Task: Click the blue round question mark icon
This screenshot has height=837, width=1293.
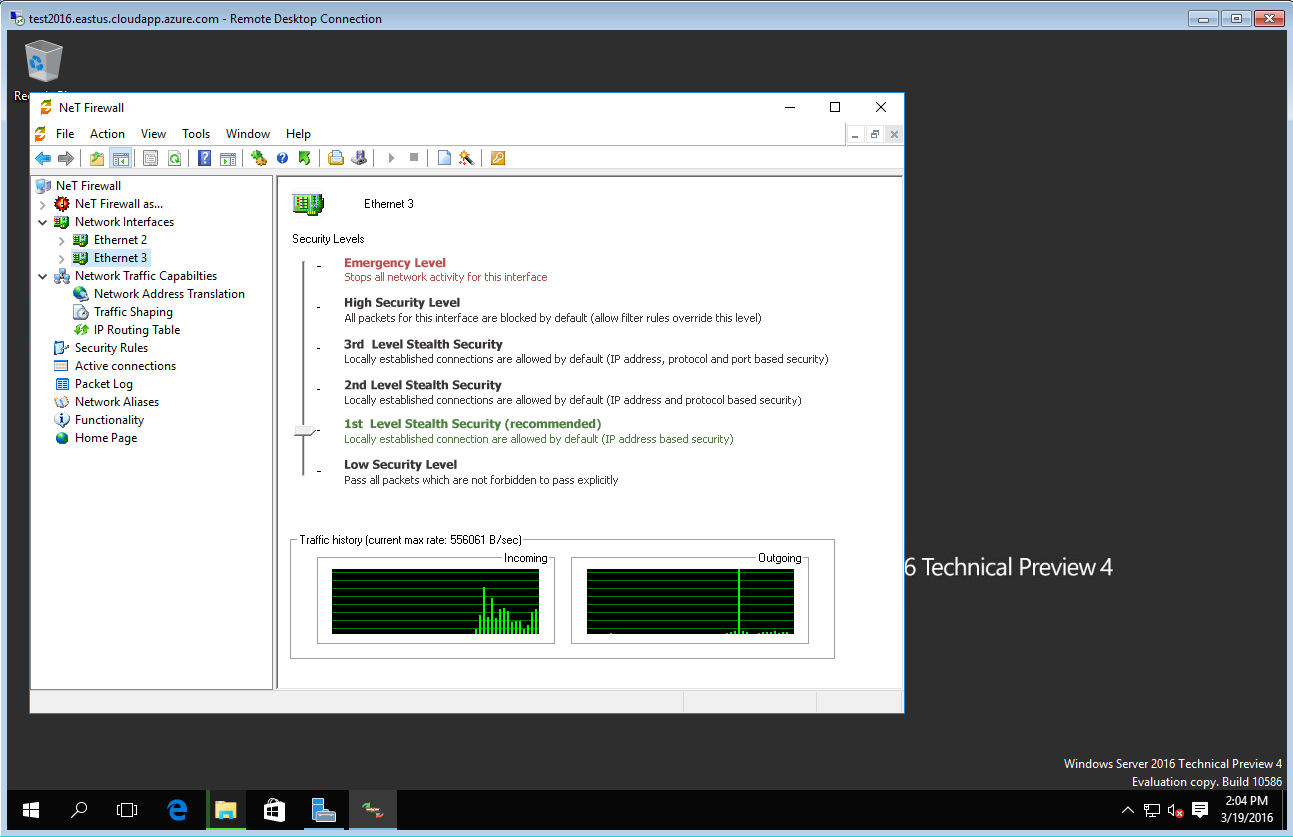Action: (x=282, y=158)
